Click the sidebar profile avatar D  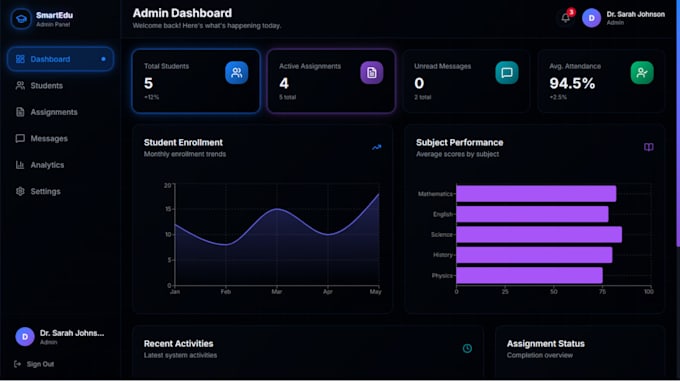(x=25, y=336)
